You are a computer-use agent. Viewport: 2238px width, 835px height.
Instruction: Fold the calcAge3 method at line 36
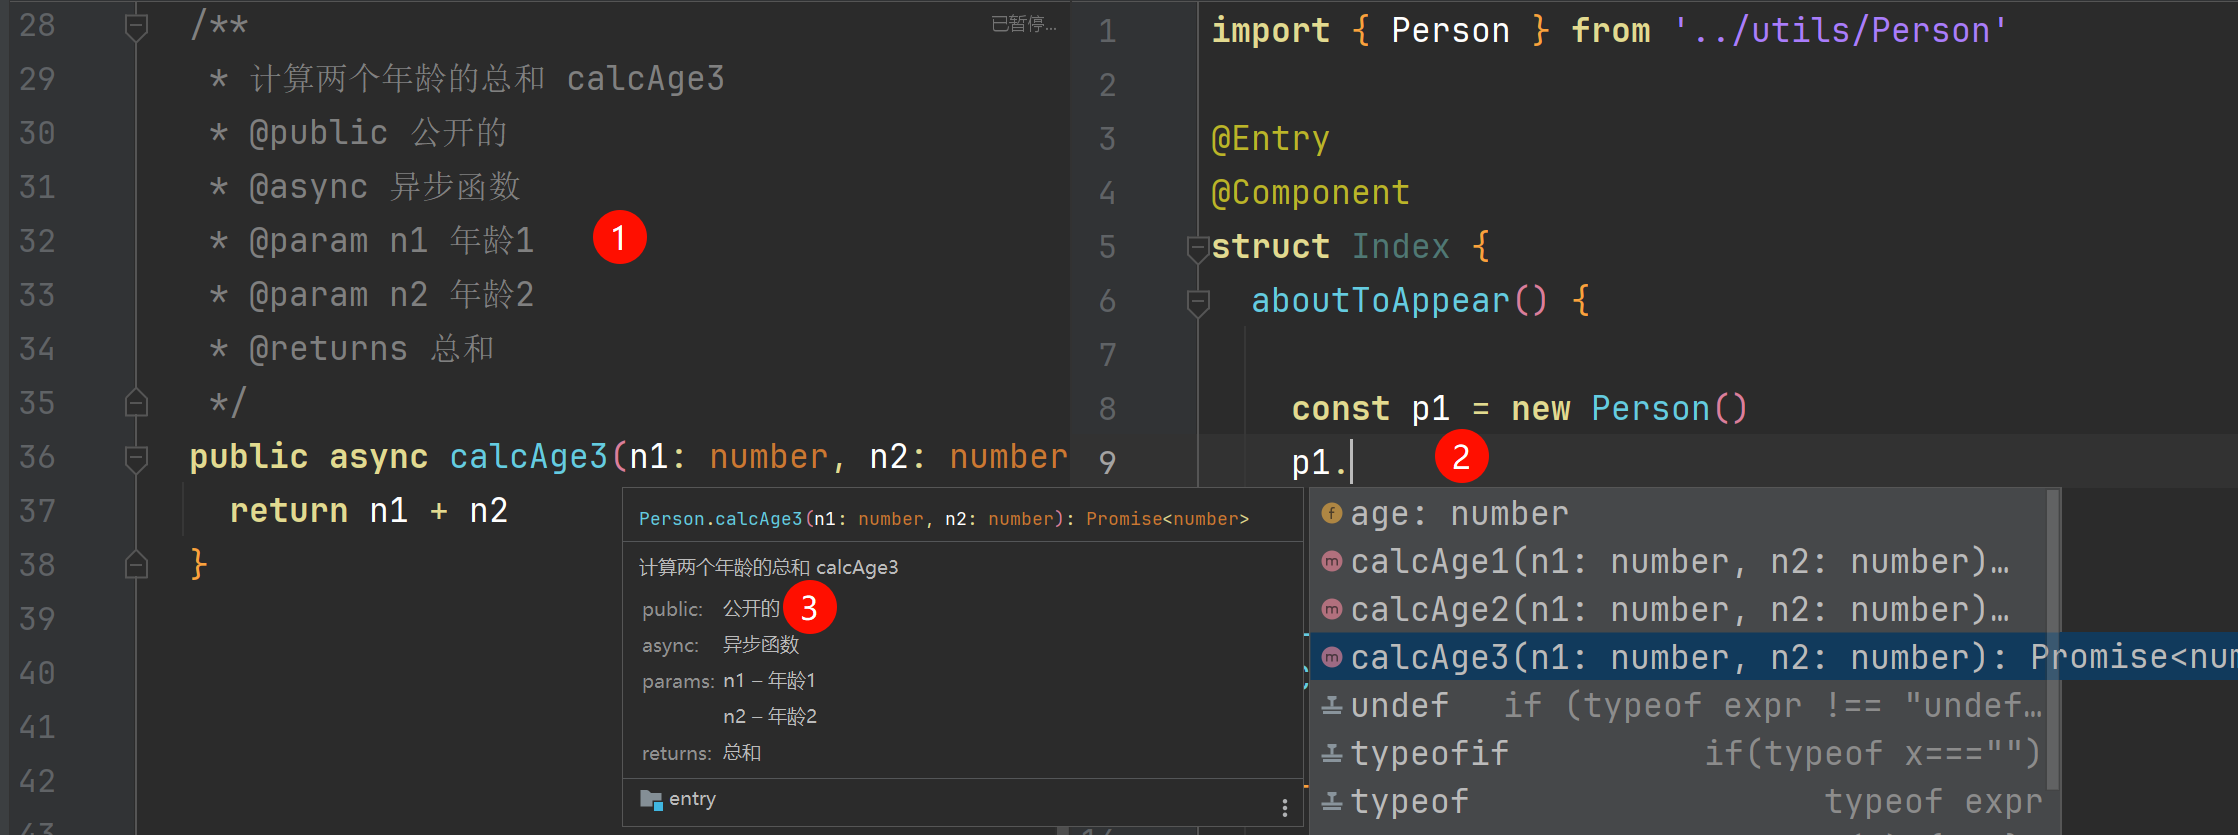137,458
